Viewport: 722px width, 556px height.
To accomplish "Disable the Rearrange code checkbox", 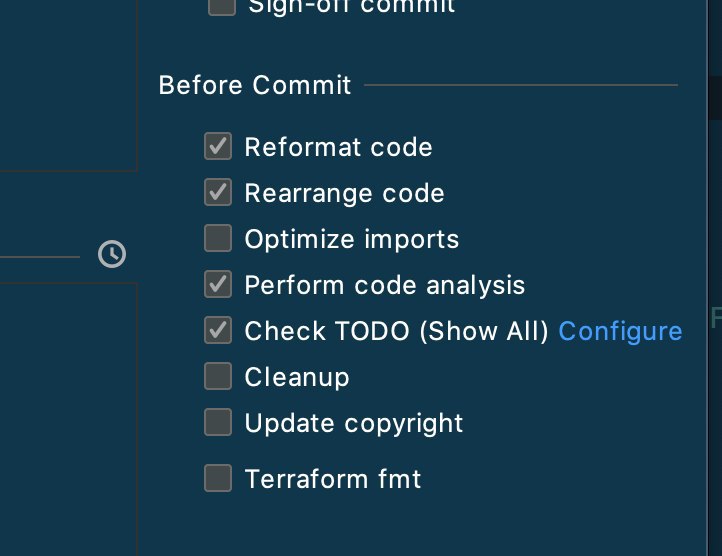I will [218, 192].
